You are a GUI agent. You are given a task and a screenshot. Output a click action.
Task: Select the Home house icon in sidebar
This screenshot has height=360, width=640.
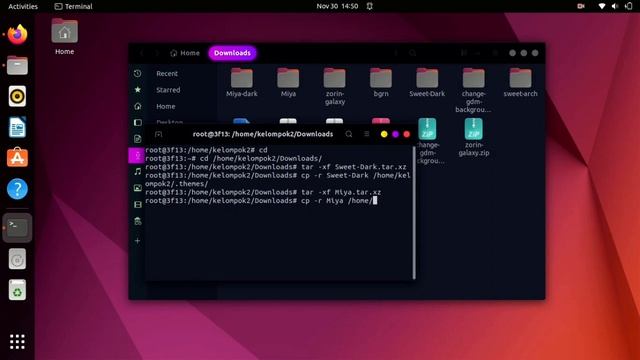coord(138,106)
